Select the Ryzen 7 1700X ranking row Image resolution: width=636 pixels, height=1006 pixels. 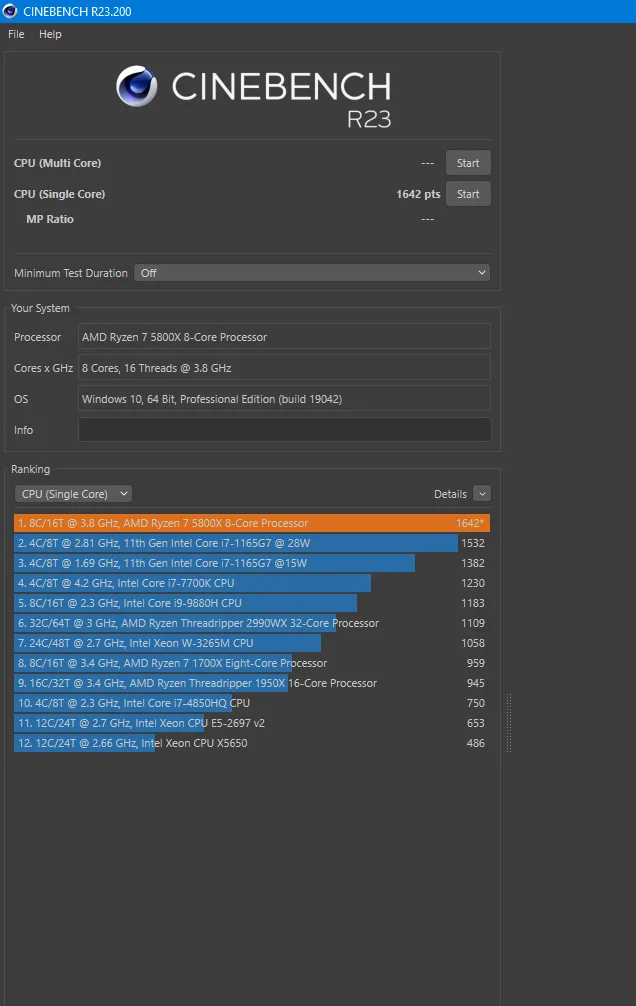click(252, 663)
